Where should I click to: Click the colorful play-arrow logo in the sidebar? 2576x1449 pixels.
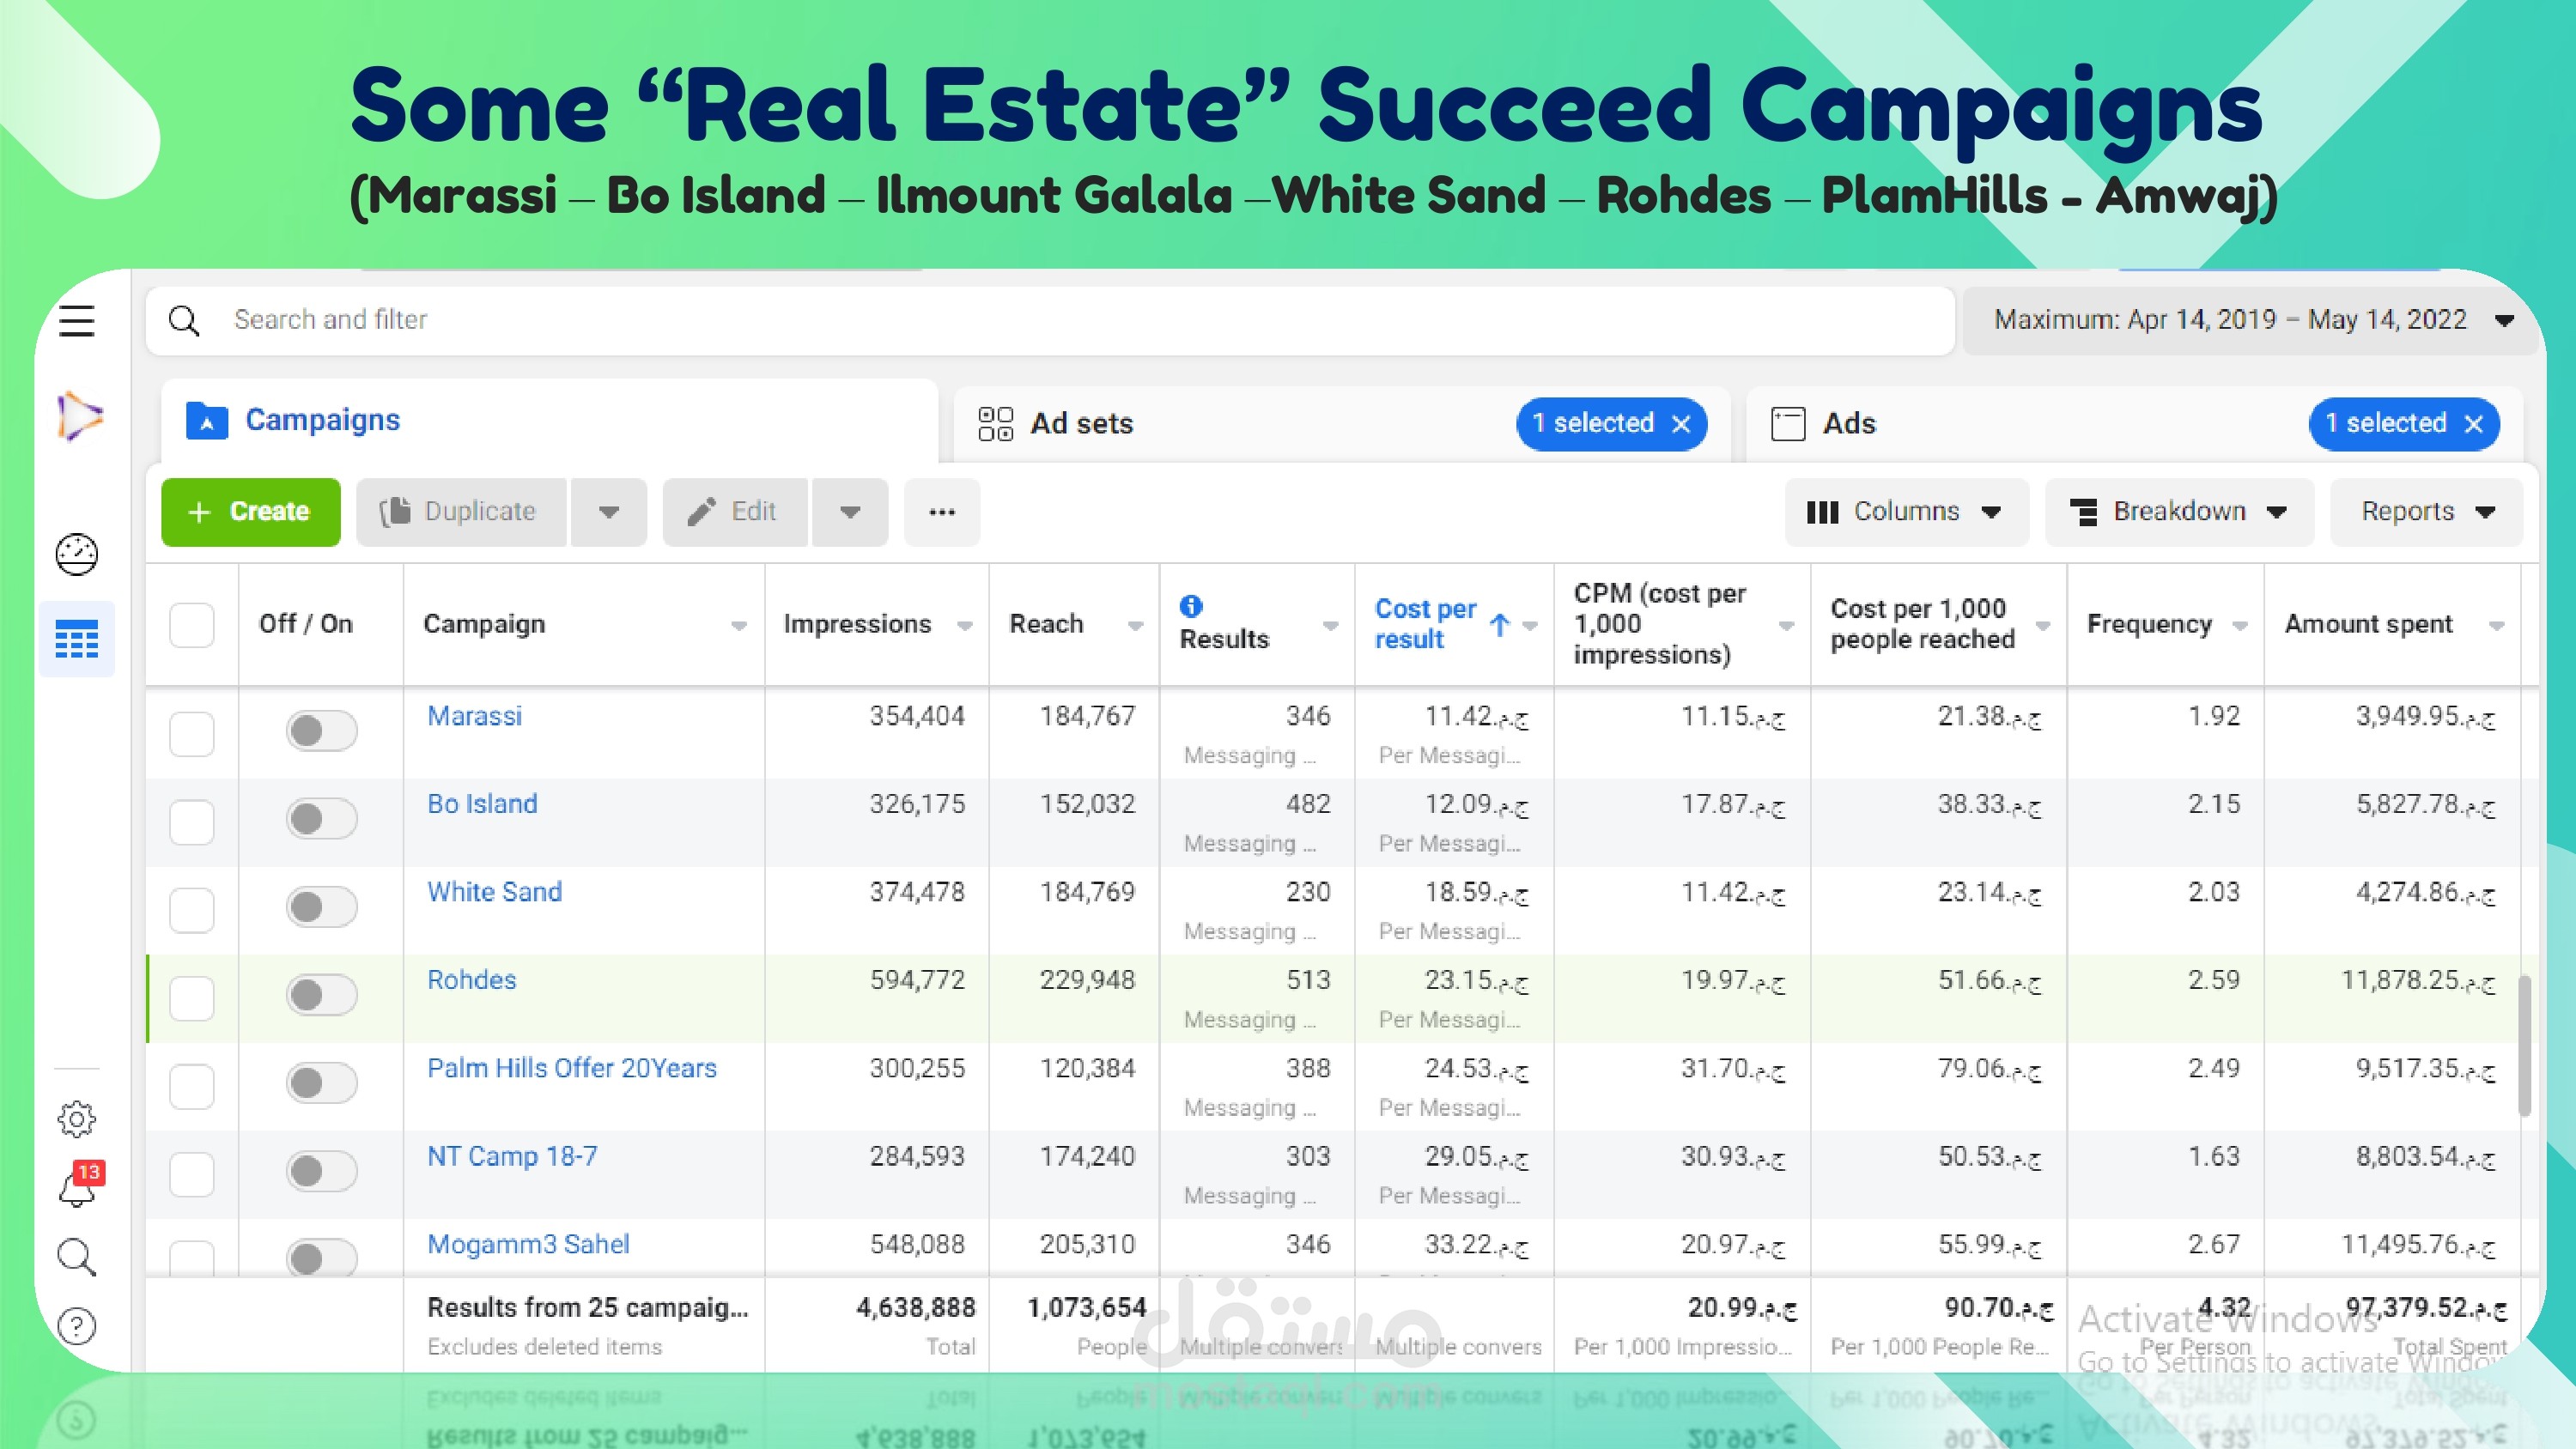(79, 415)
